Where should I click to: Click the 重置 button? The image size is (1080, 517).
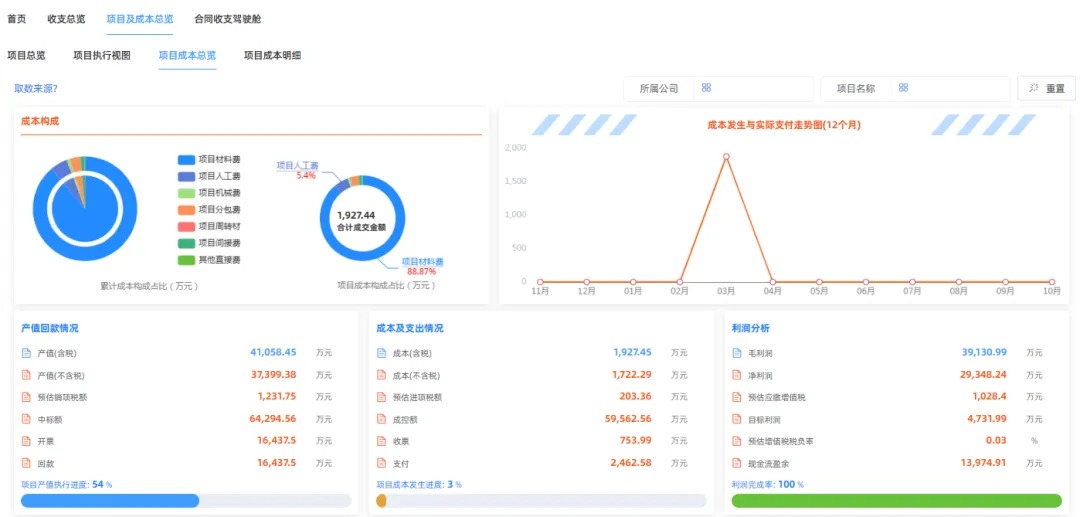pos(1046,88)
